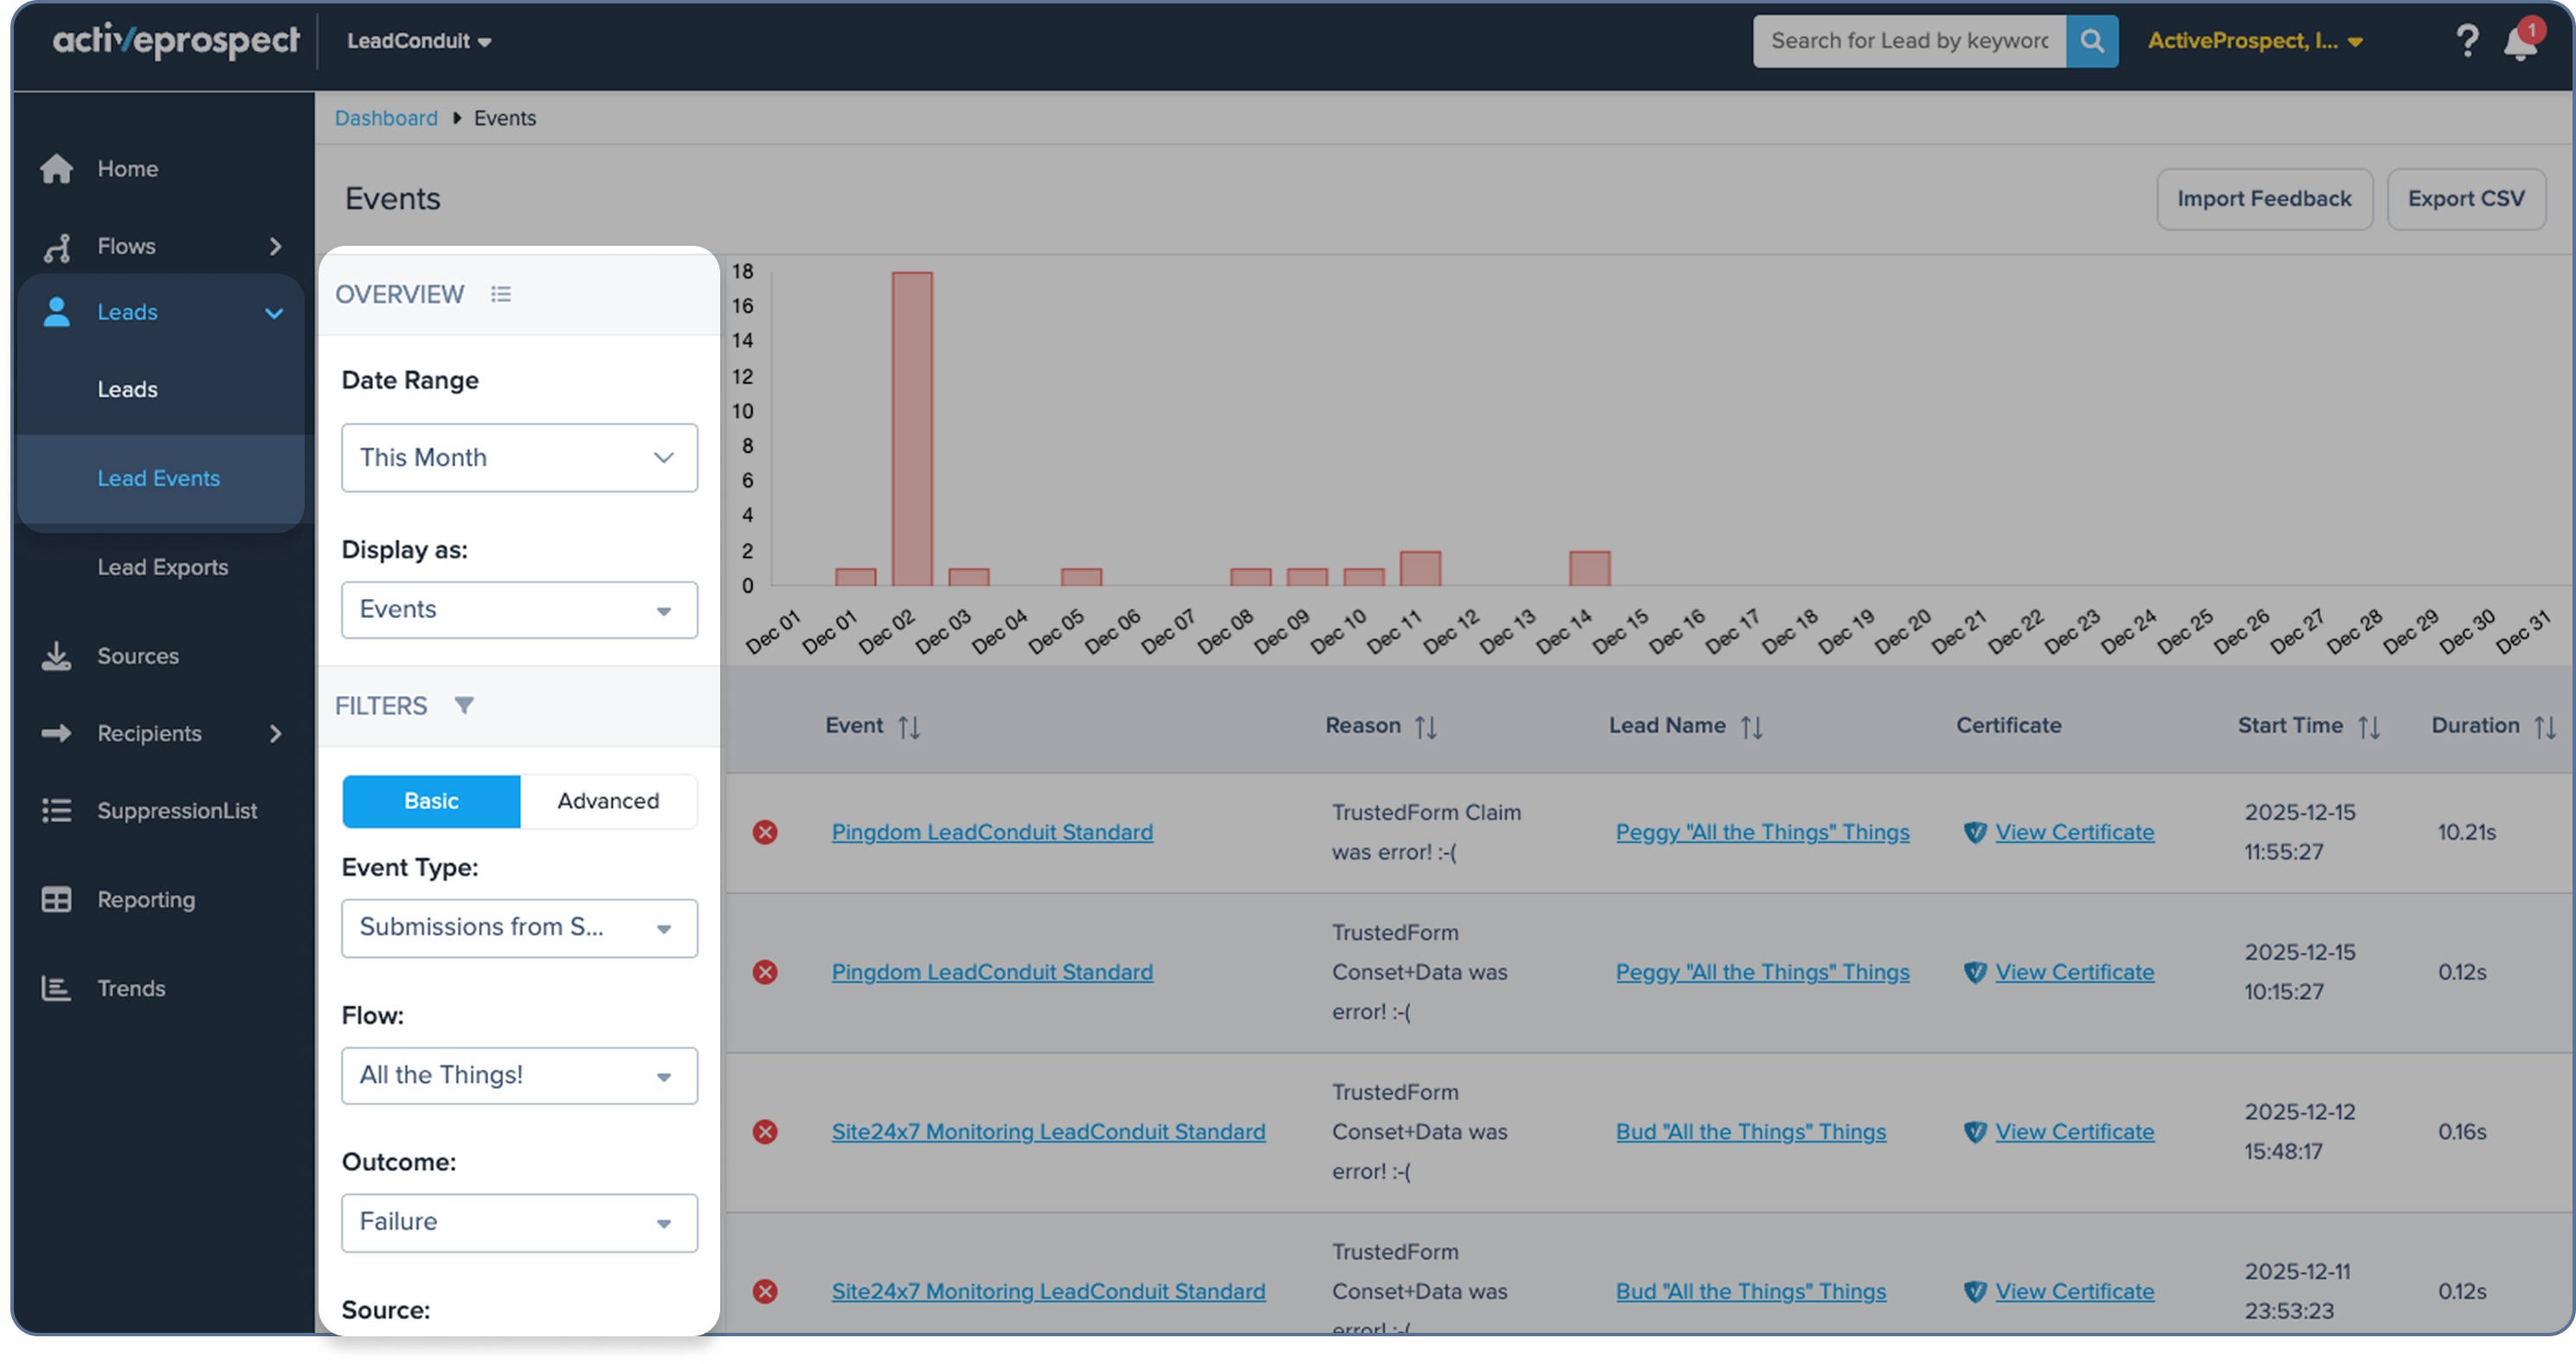Open the notifications bell icon
This screenshot has height=1364, width=2576.
pyautogui.click(x=2520, y=43)
